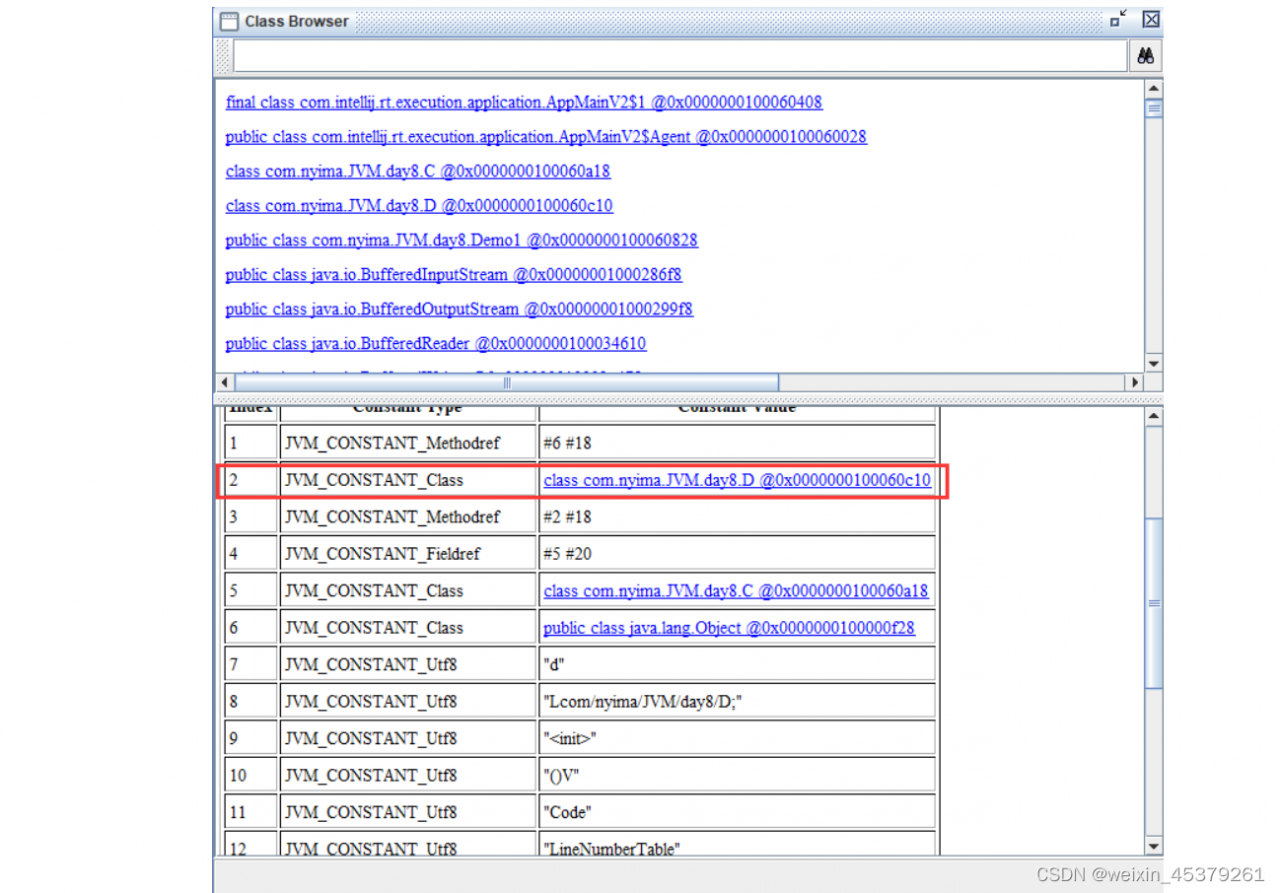This screenshot has width=1280, height=893.
Task: Click the "#2 #18" constant value cell
Action: pos(738,517)
